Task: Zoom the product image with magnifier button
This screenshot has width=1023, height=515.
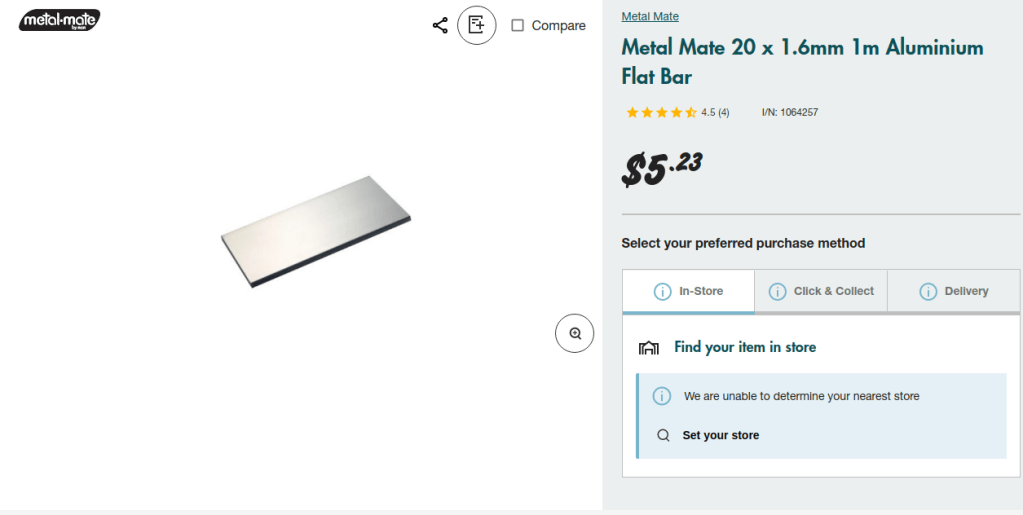Action: point(575,333)
